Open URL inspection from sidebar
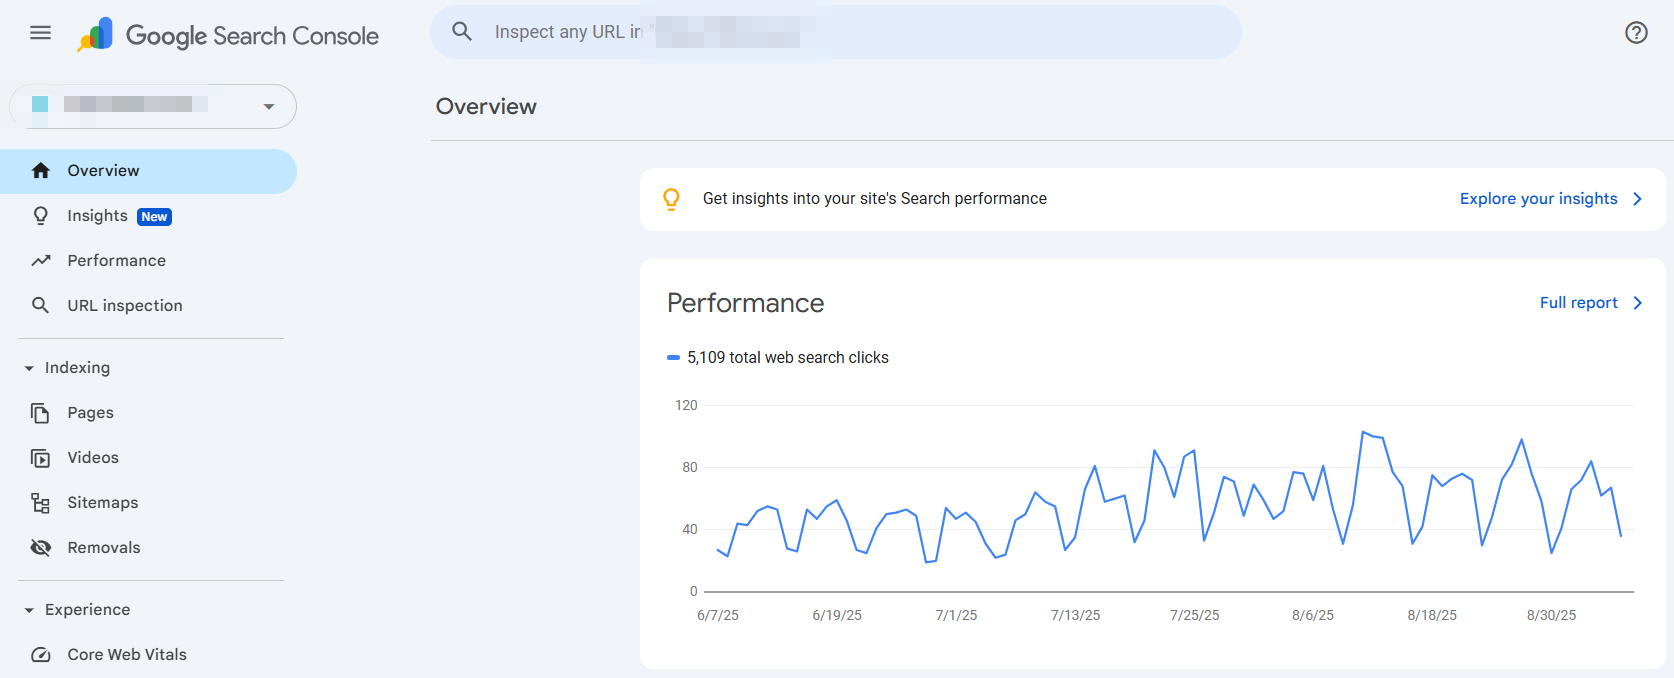 124,306
